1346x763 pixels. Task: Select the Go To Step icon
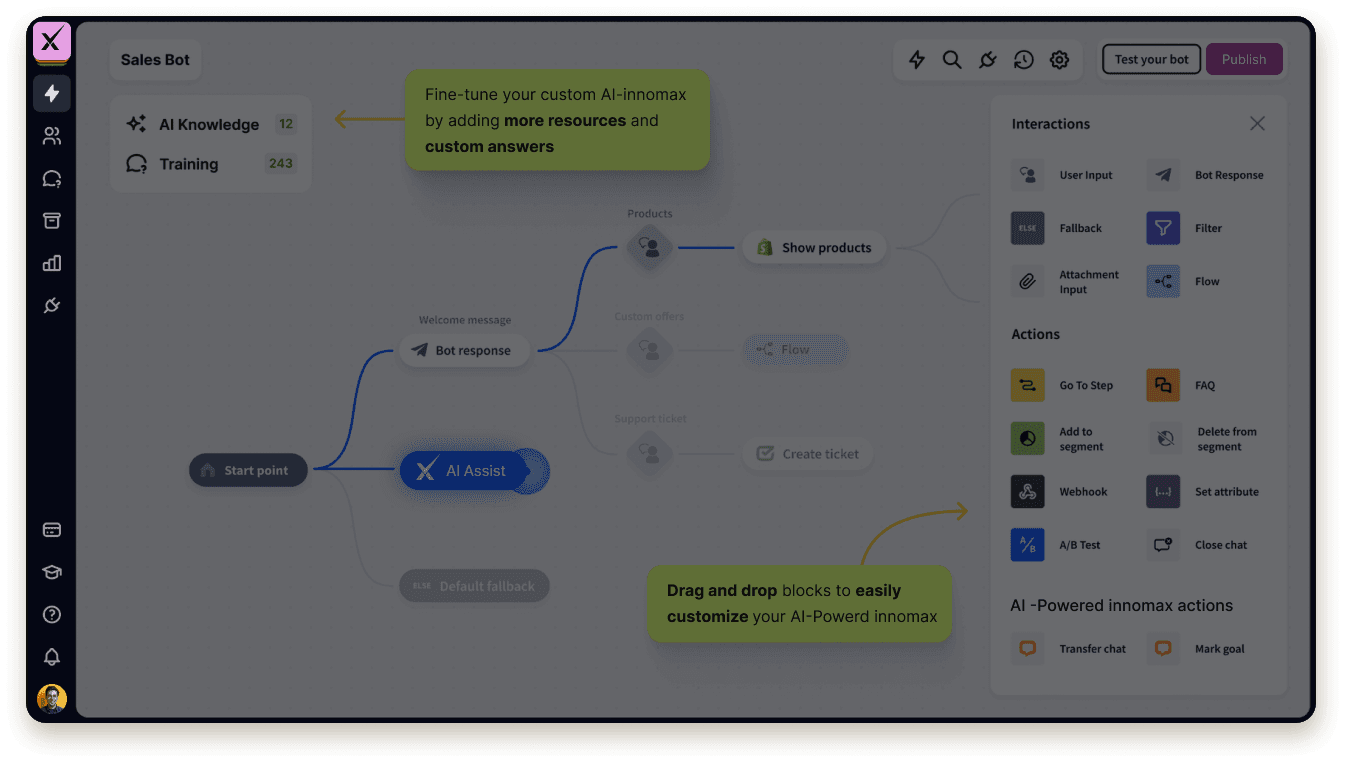1027,385
